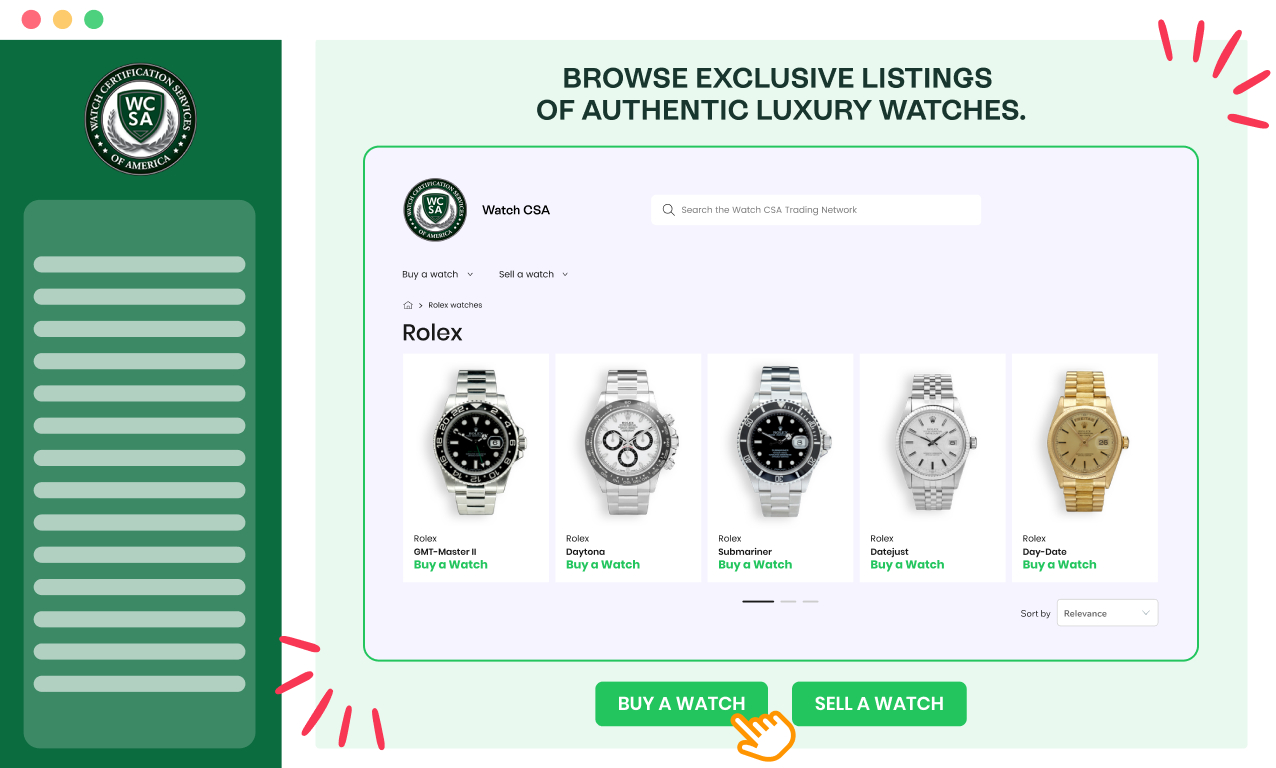Click the search magnifier icon
This screenshot has width=1276, height=768.
tap(668, 210)
